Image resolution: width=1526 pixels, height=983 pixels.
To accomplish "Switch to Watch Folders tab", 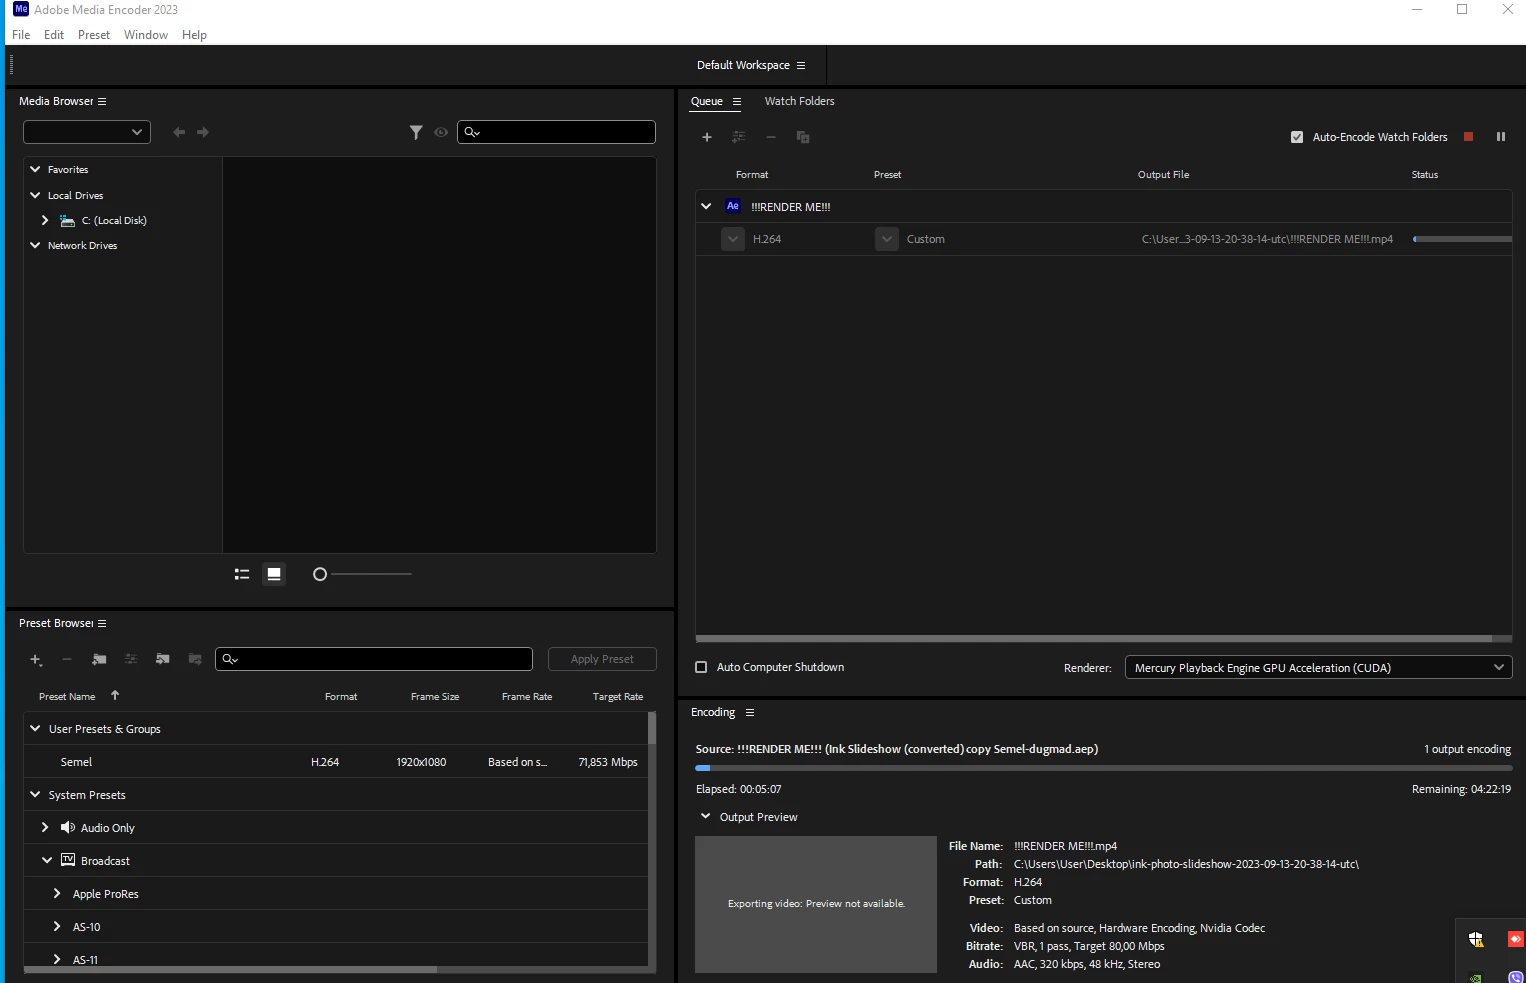I will (799, 101).
